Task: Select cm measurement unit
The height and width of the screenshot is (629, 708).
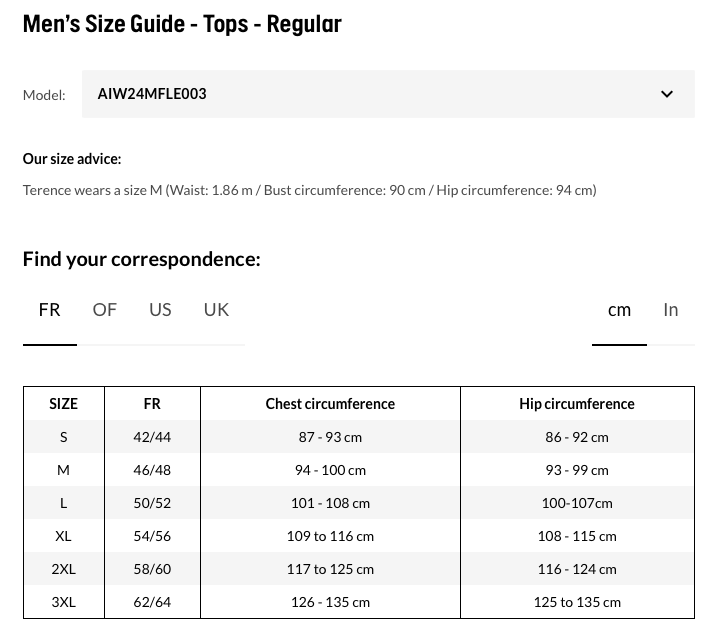Action: pyautogui.click(x=619, y=310)
